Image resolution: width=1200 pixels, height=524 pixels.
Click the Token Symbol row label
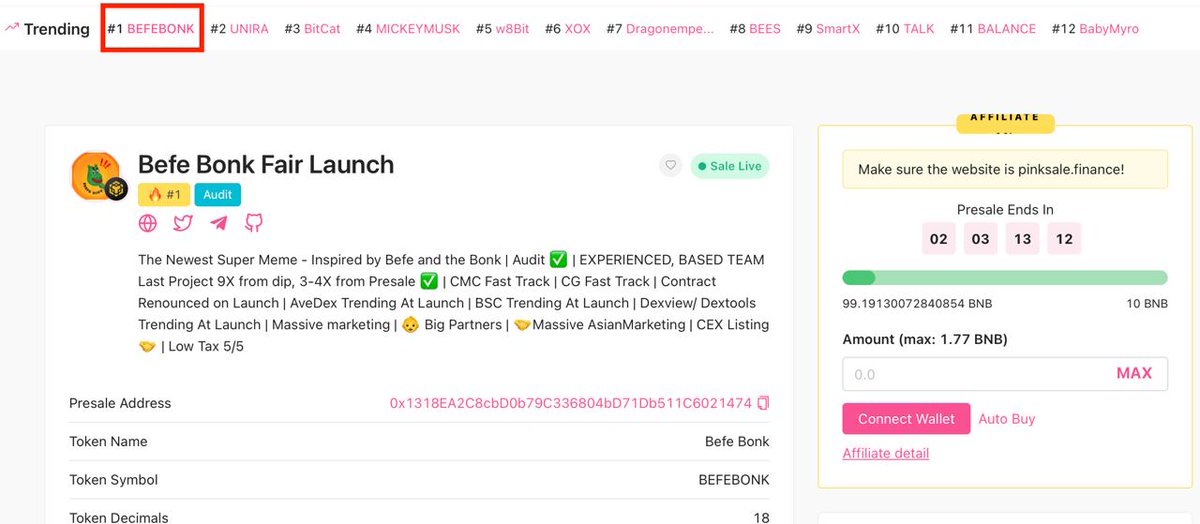111,479
